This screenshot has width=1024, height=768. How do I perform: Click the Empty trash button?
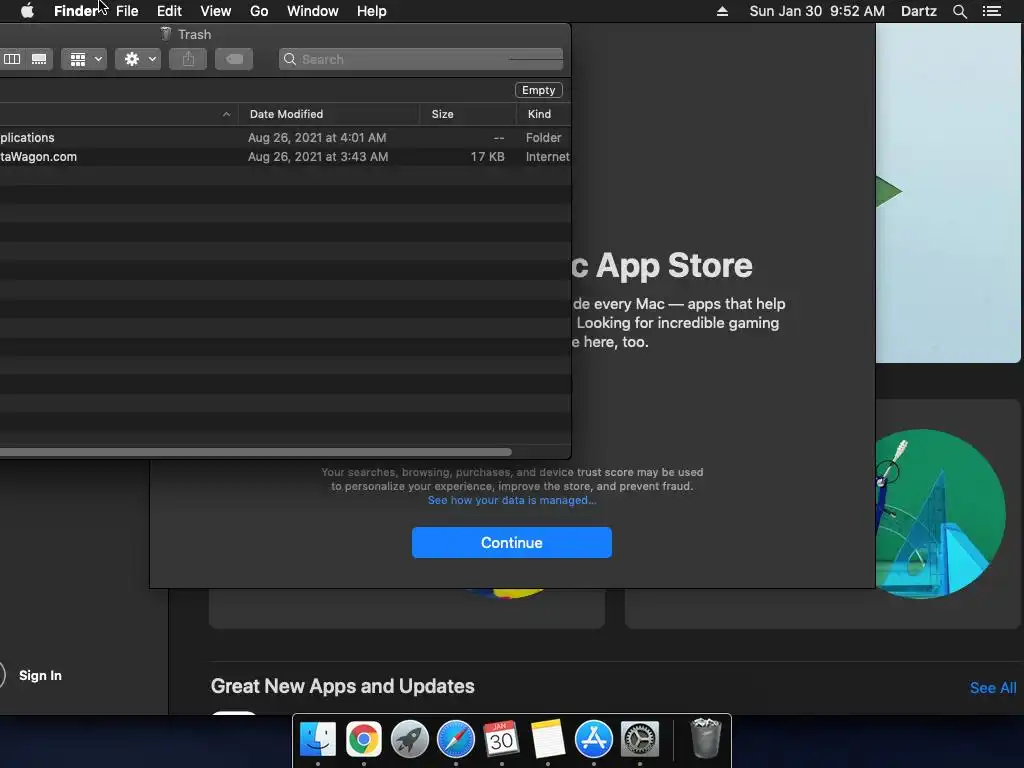point(539,90)
